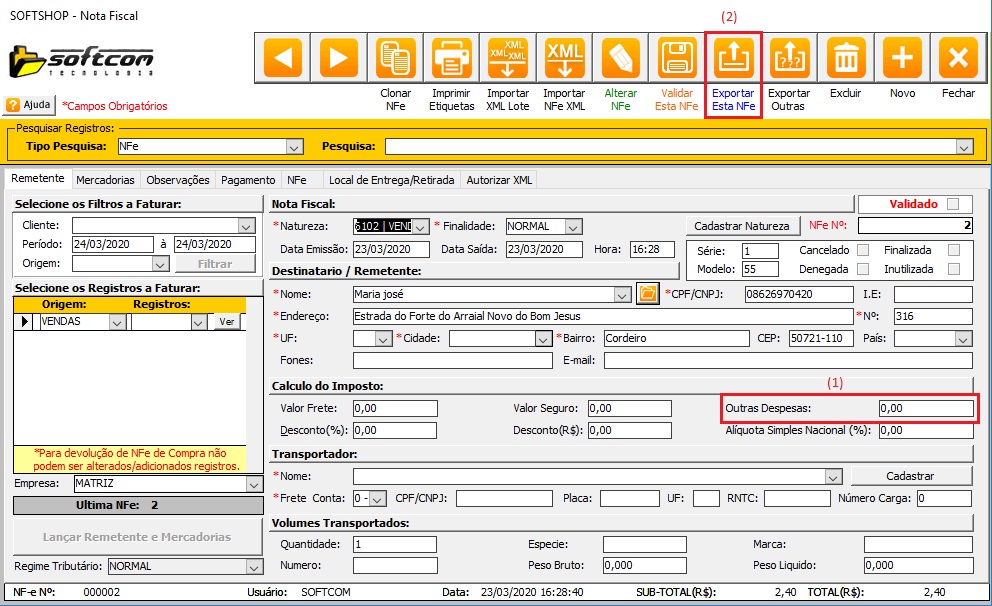This screenshot has width=992, height=606.
Task: Export this NFe using Exportar Esta NFe
Action: 733,58
